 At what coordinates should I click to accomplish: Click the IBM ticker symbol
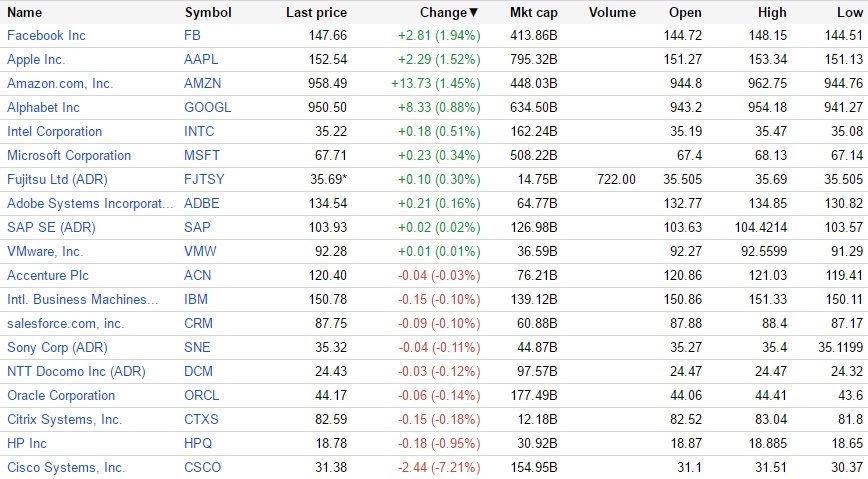coord(197,300)
